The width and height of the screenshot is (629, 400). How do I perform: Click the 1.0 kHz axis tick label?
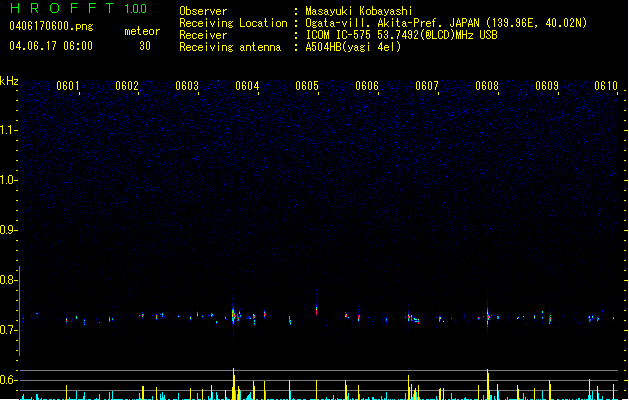tap(8, 180)
